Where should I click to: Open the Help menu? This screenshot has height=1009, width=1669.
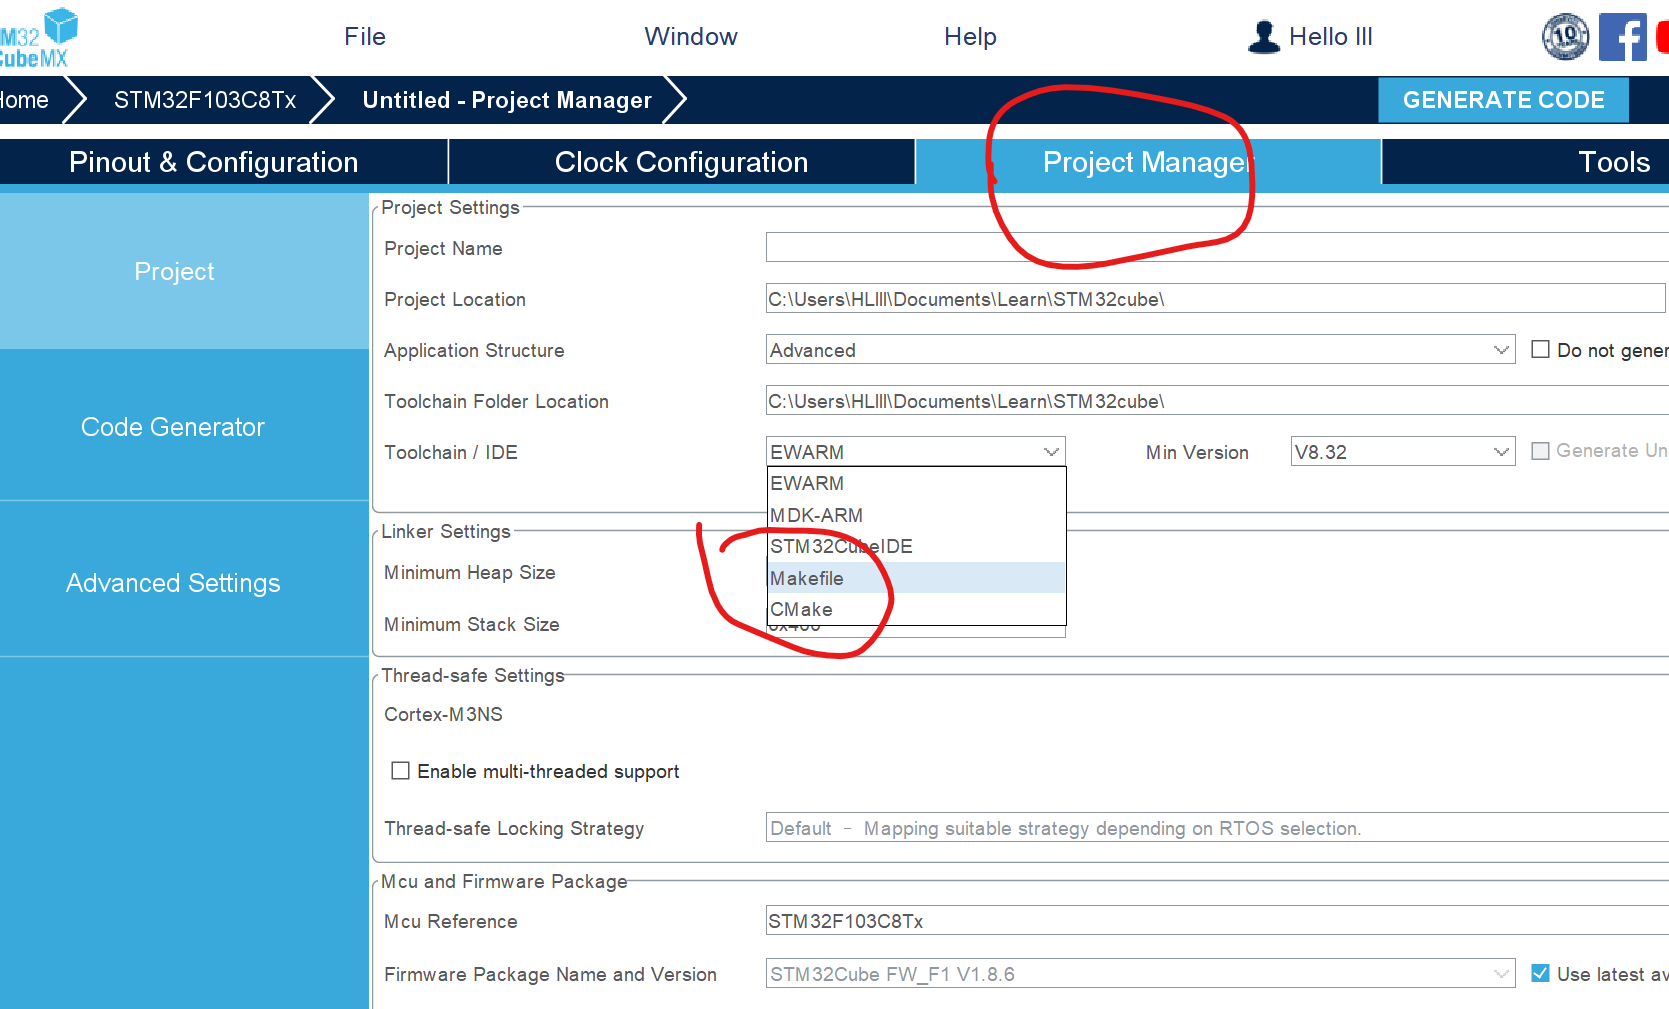click(x=970, y=37)
